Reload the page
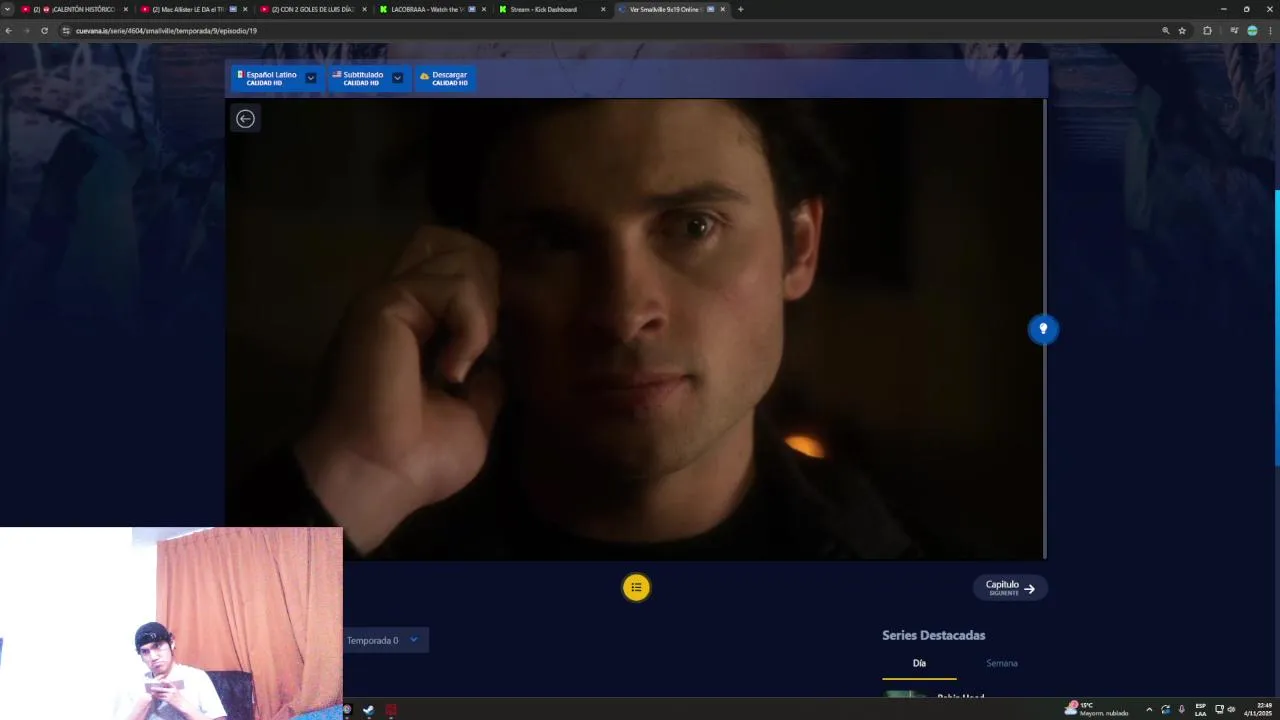Screen dimensions: 1280x720 [x=44, y=31]
